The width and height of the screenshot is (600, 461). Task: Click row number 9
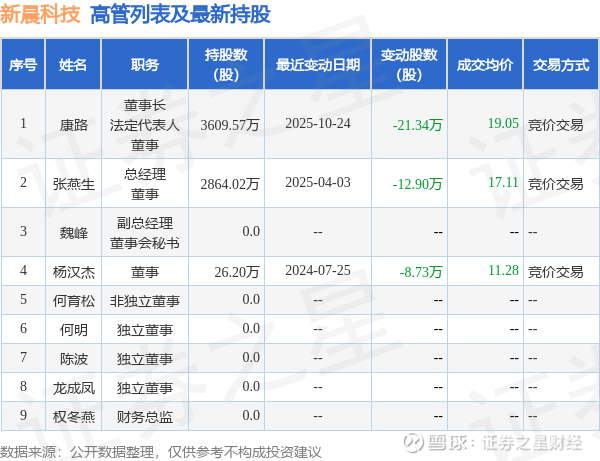coord(23,415)
